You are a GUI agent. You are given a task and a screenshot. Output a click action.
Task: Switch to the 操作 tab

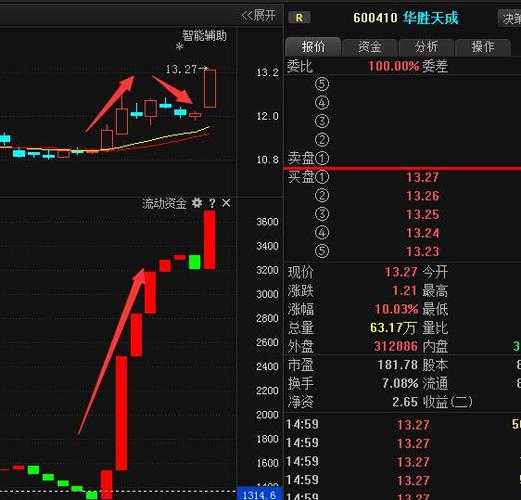tap(483, 47)
